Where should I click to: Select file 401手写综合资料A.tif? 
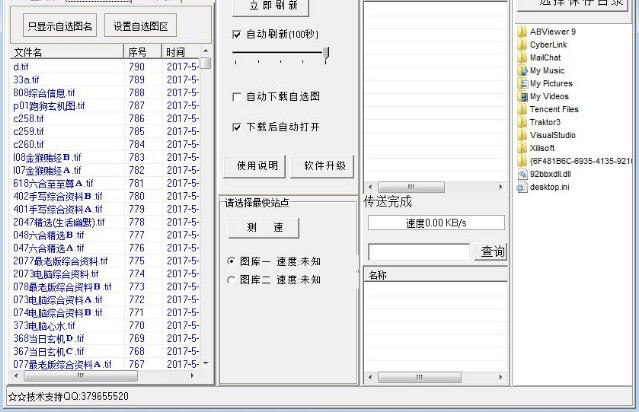[x=58, y=209]
